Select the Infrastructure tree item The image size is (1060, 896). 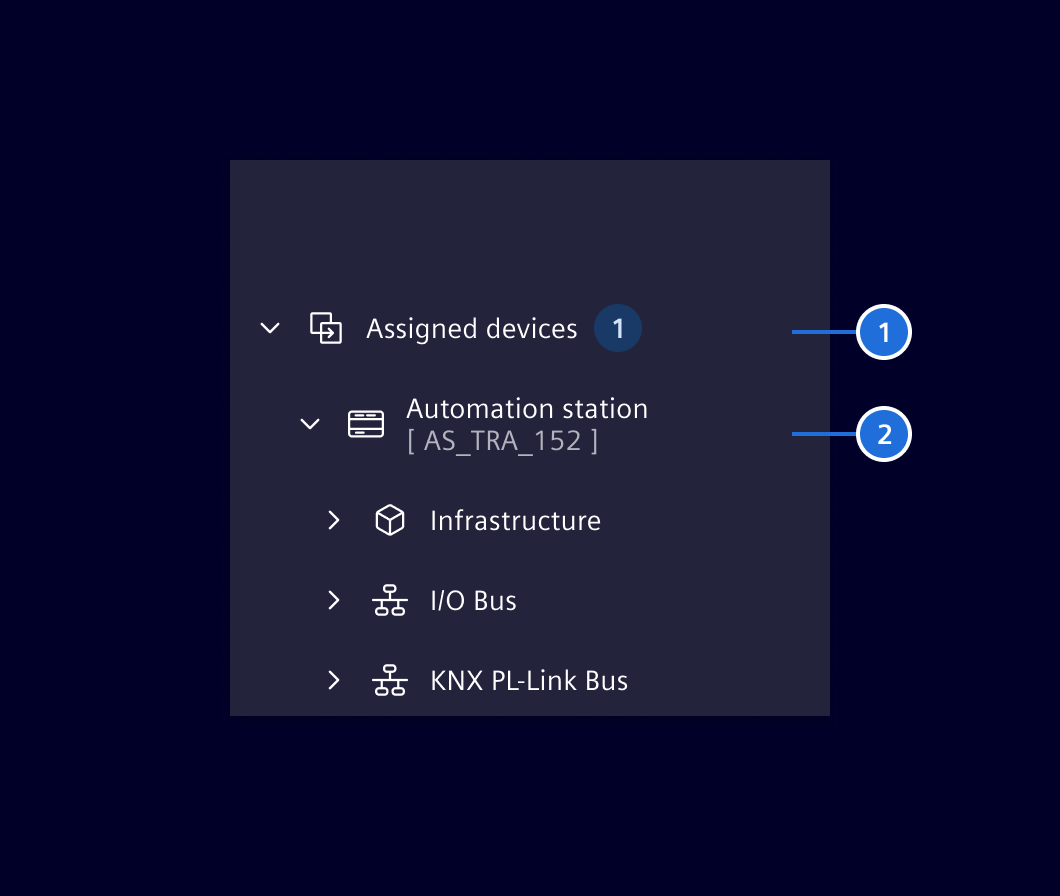pos(515,520)
